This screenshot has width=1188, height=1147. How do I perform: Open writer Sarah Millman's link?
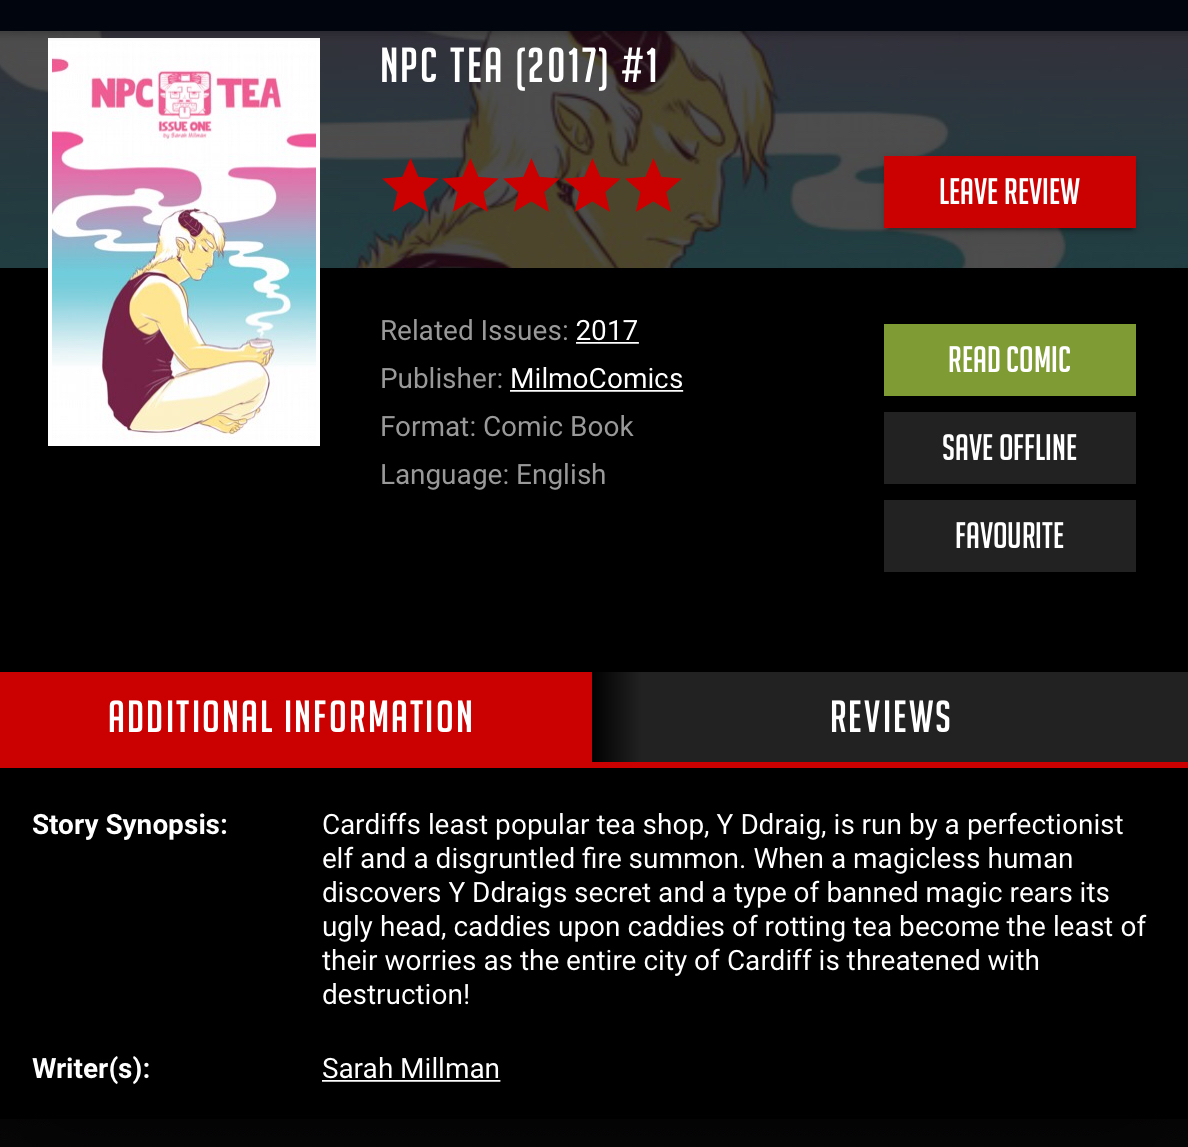click(411, 1068)
